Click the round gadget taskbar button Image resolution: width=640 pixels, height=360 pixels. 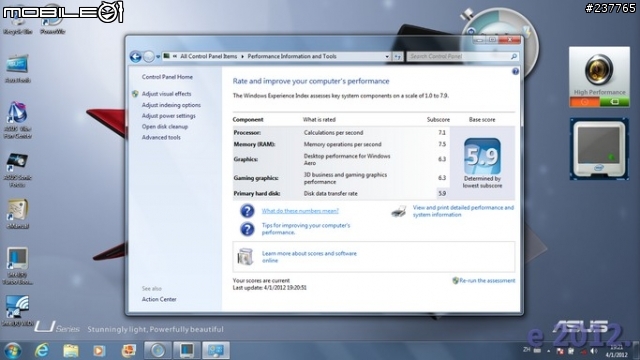158,350
